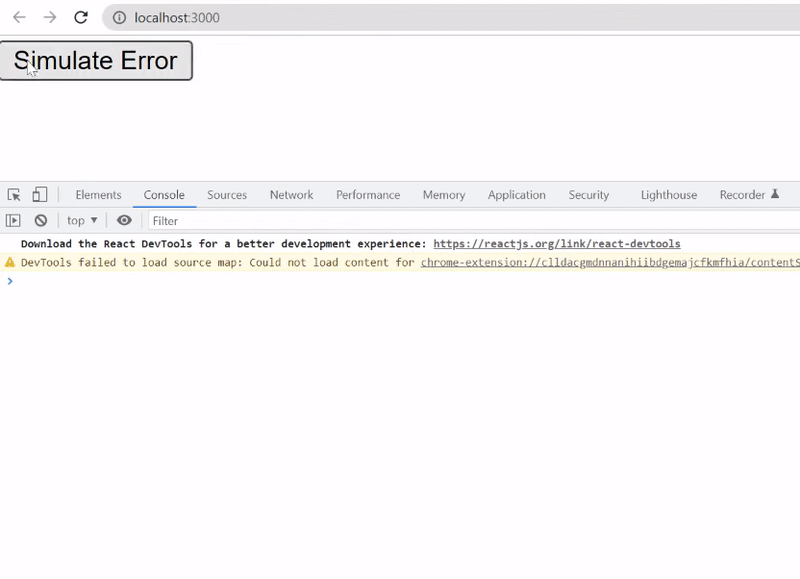Reload the page with refresh icon

point(81,18)
